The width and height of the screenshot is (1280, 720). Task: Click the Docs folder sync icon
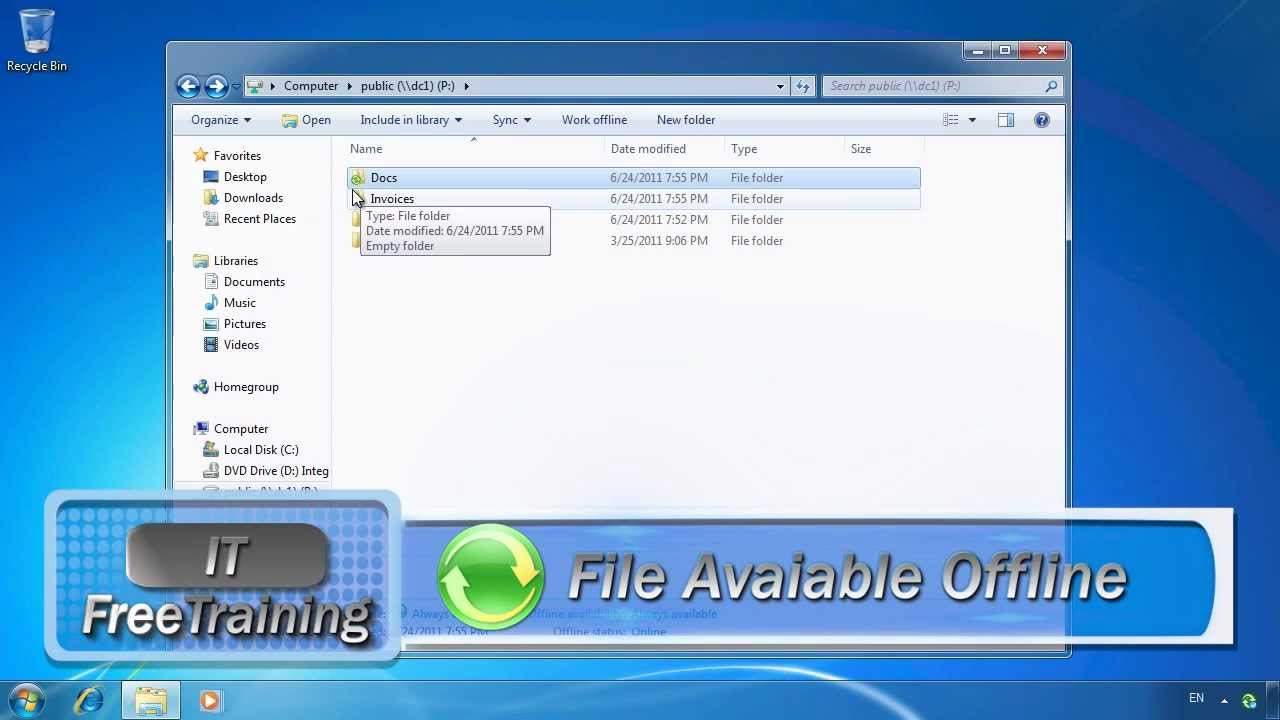click(x=358, y=179)
